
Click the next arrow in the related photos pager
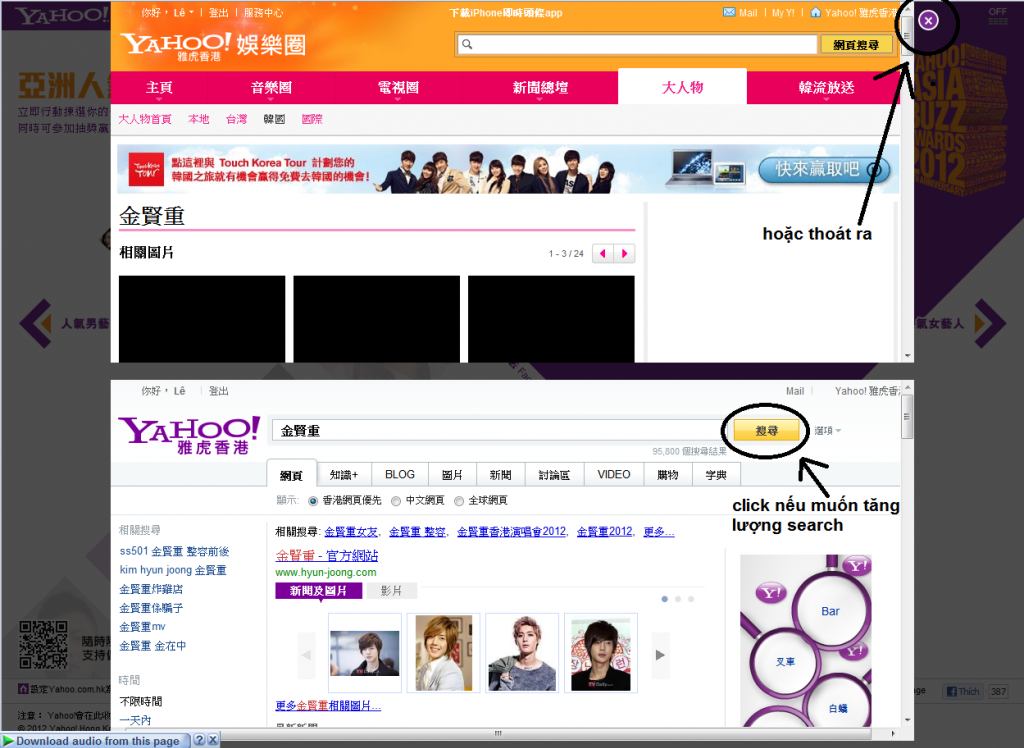[x=624, y=253]
